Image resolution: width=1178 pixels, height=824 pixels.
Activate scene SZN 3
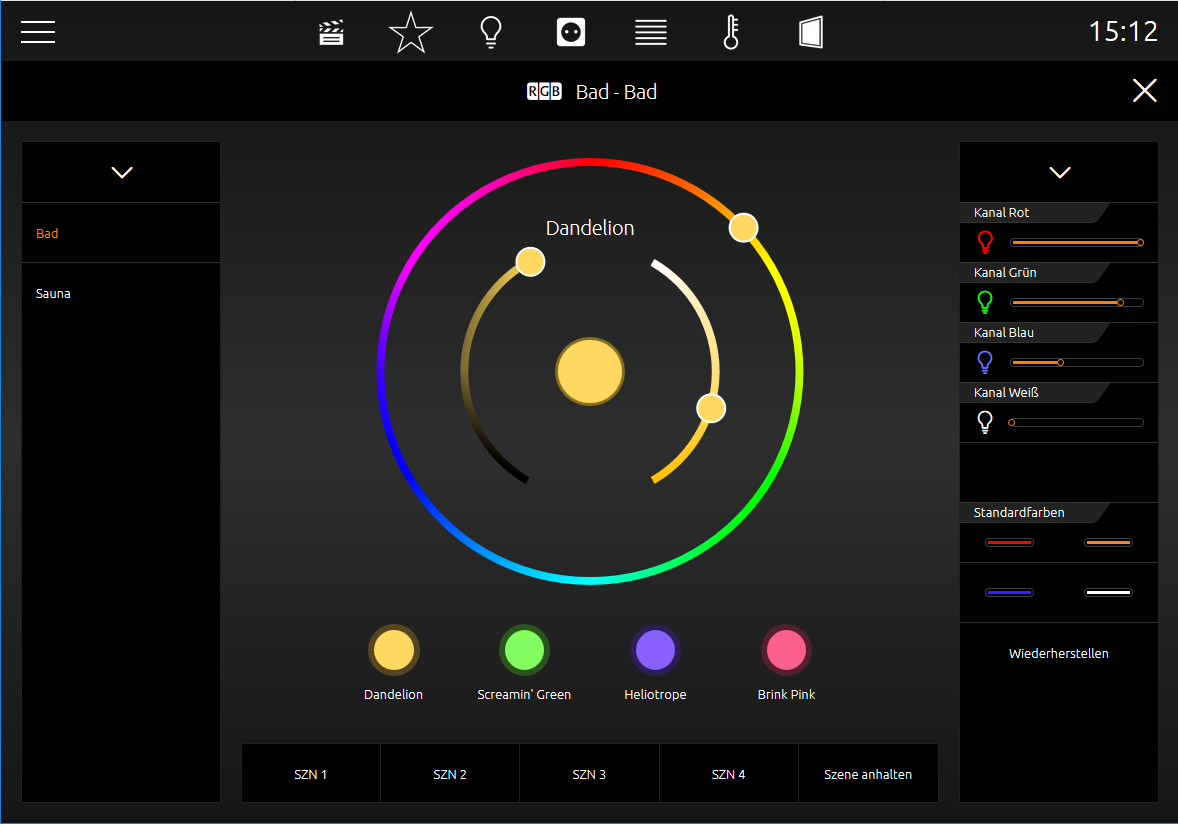[589, 774]
